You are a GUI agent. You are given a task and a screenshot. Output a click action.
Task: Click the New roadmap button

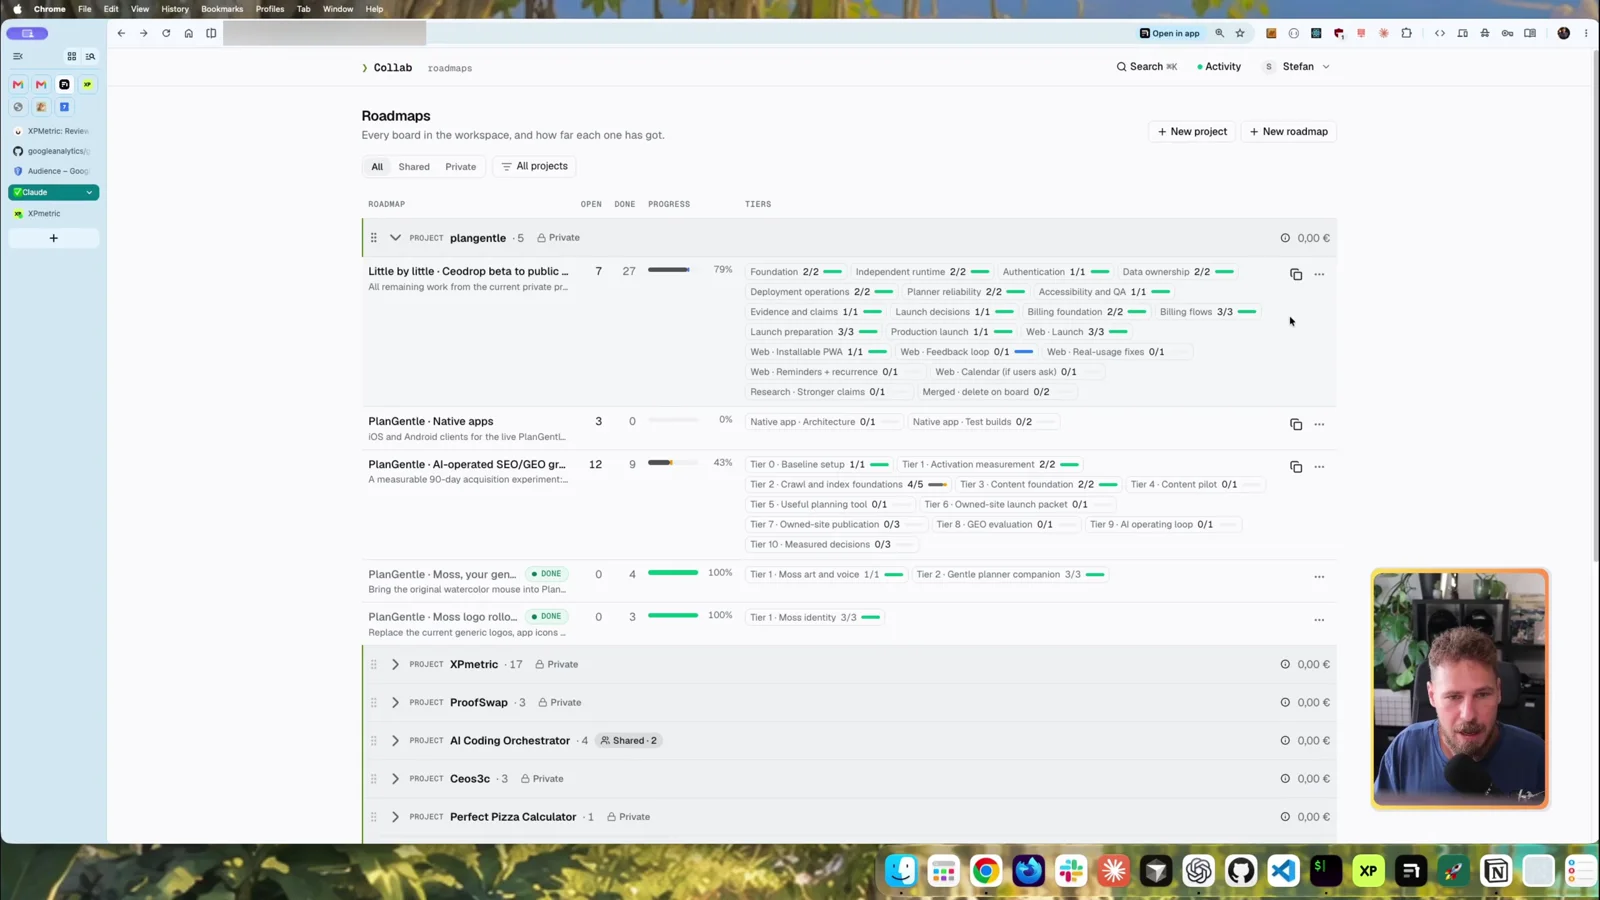[x=1289, y=132]
